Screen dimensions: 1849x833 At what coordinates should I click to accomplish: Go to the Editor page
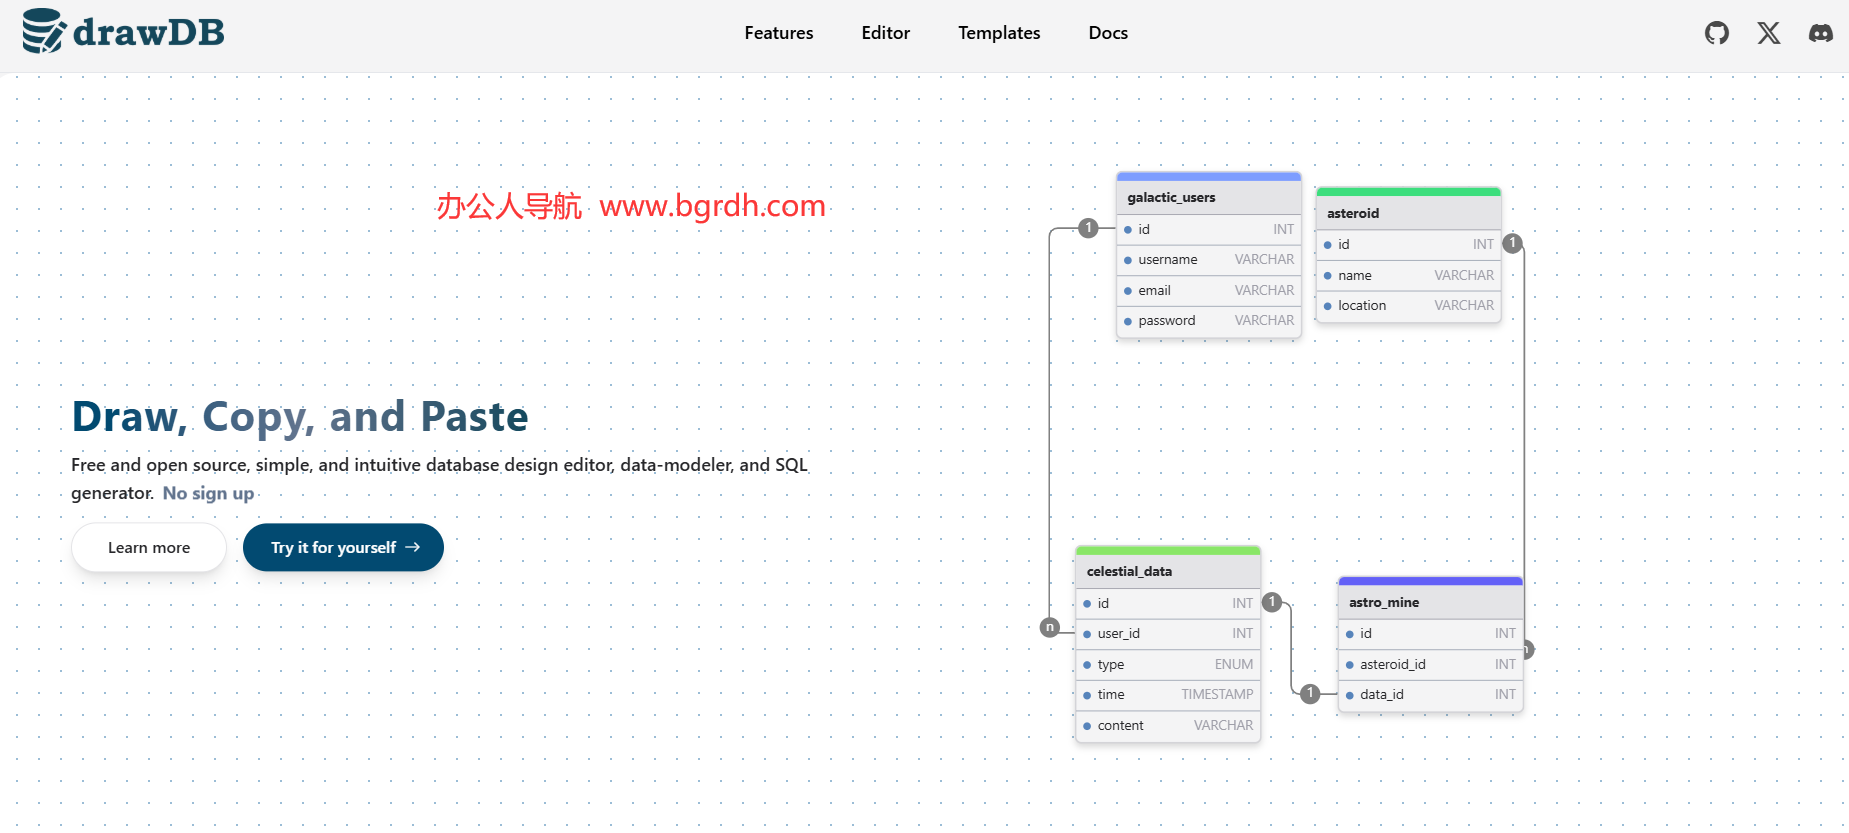pos(885,33)
